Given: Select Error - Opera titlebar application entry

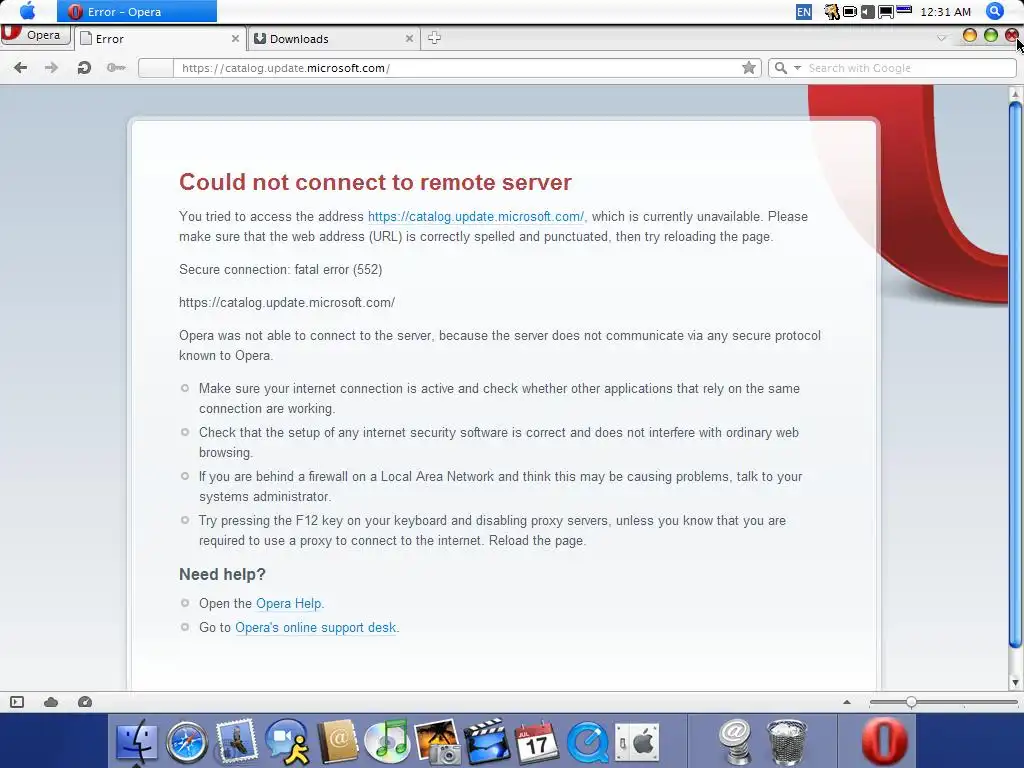Looking at the screenshot, I should (136, 12).
